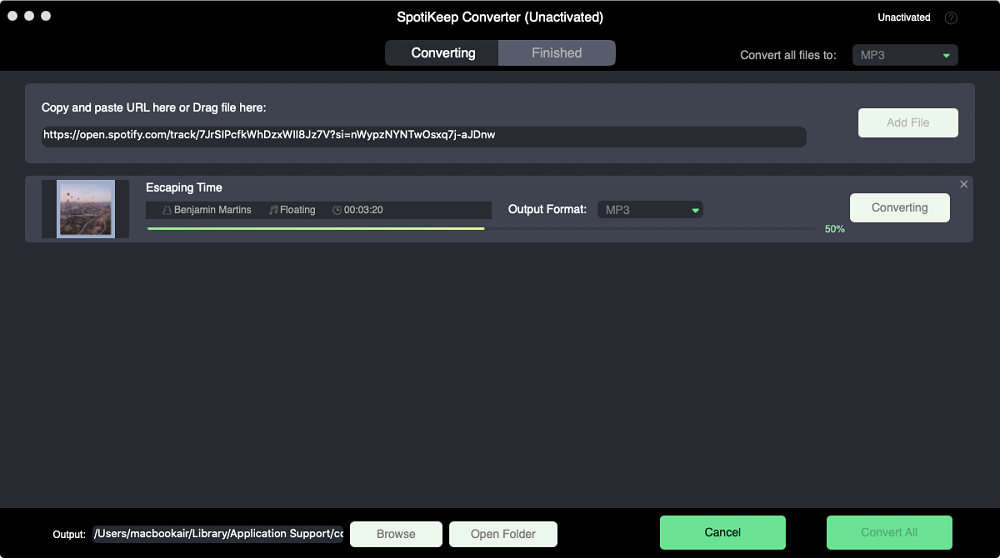The height and width of the screenshot is (558, 1000).
Task: Cancel the conversion
Action: tap(723, 532)
